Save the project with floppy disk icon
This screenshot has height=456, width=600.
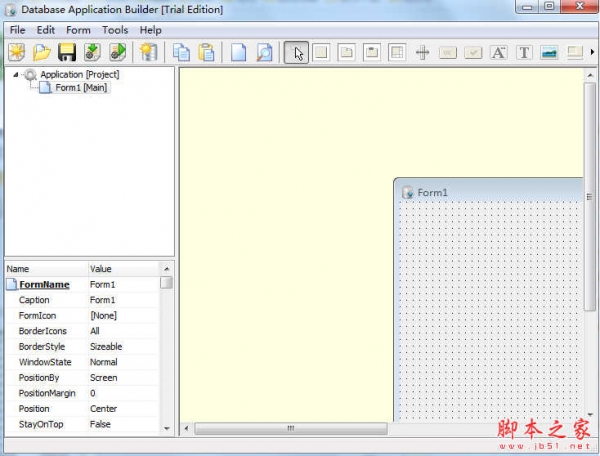[67, 52]
